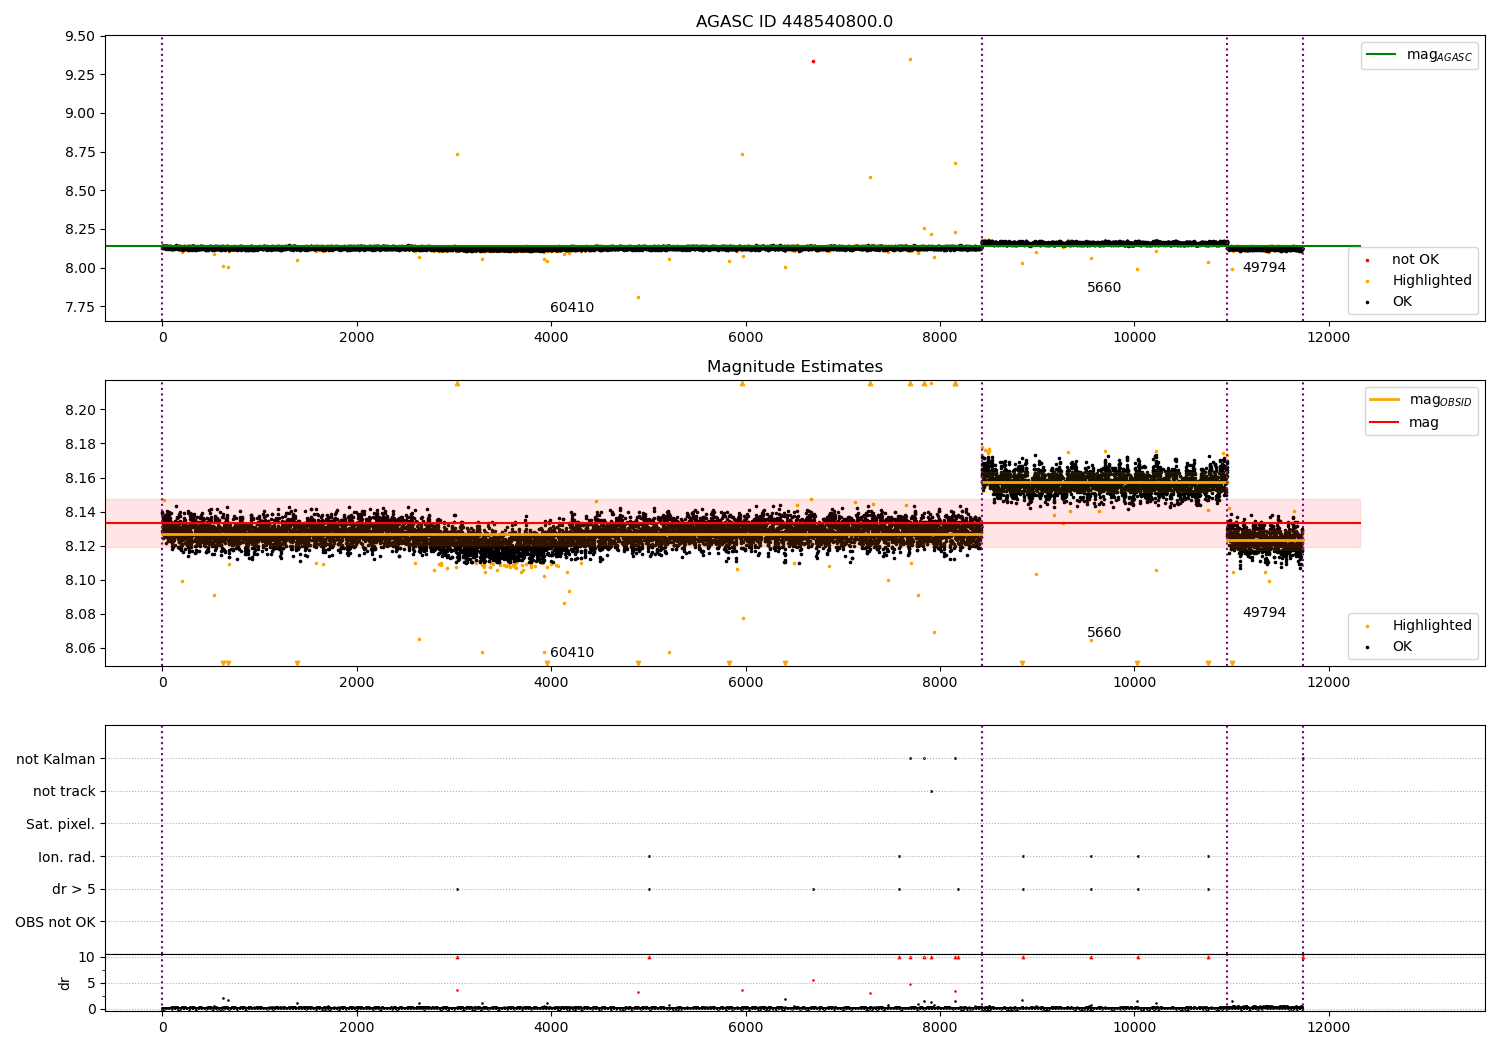The width and height of the screenshot is (1500, 1050).
Task: Click the 'dr' axis label
Action: click(x=64, y=983)
